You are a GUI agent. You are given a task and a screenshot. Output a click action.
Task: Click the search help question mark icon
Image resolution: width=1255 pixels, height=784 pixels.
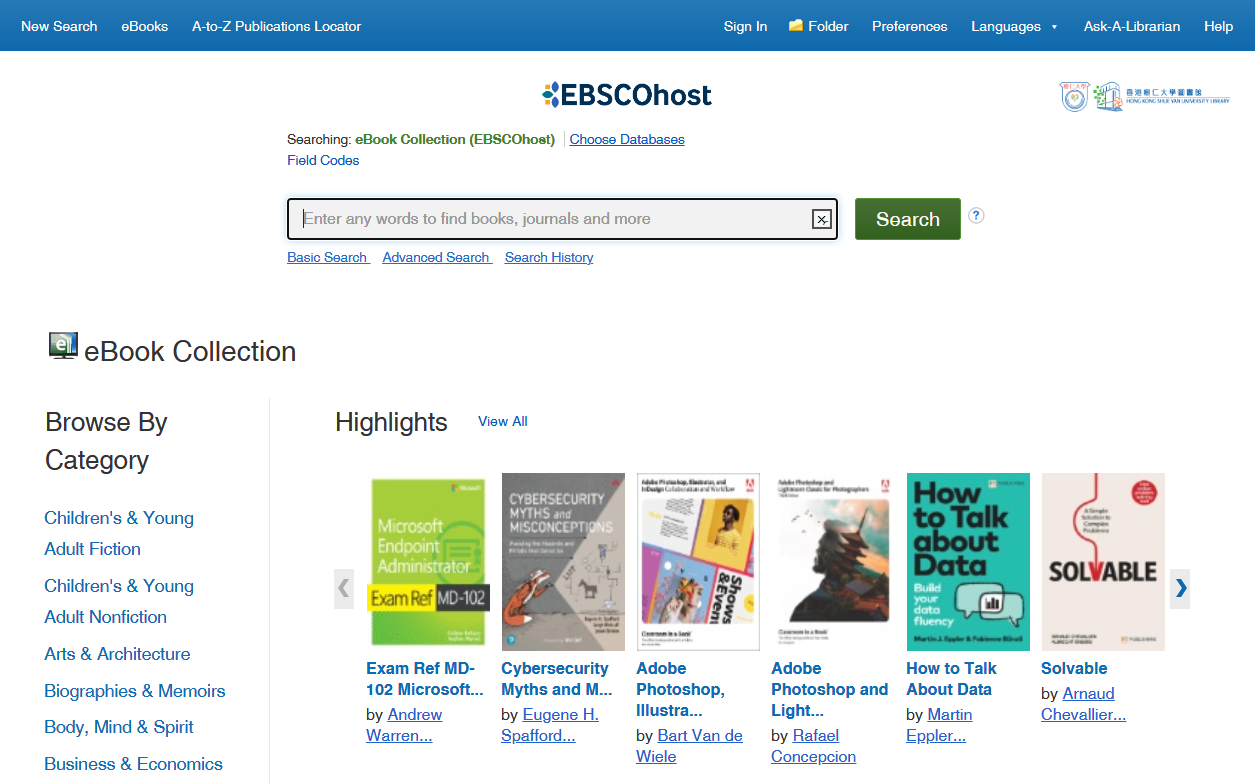(x=976, y=215)
